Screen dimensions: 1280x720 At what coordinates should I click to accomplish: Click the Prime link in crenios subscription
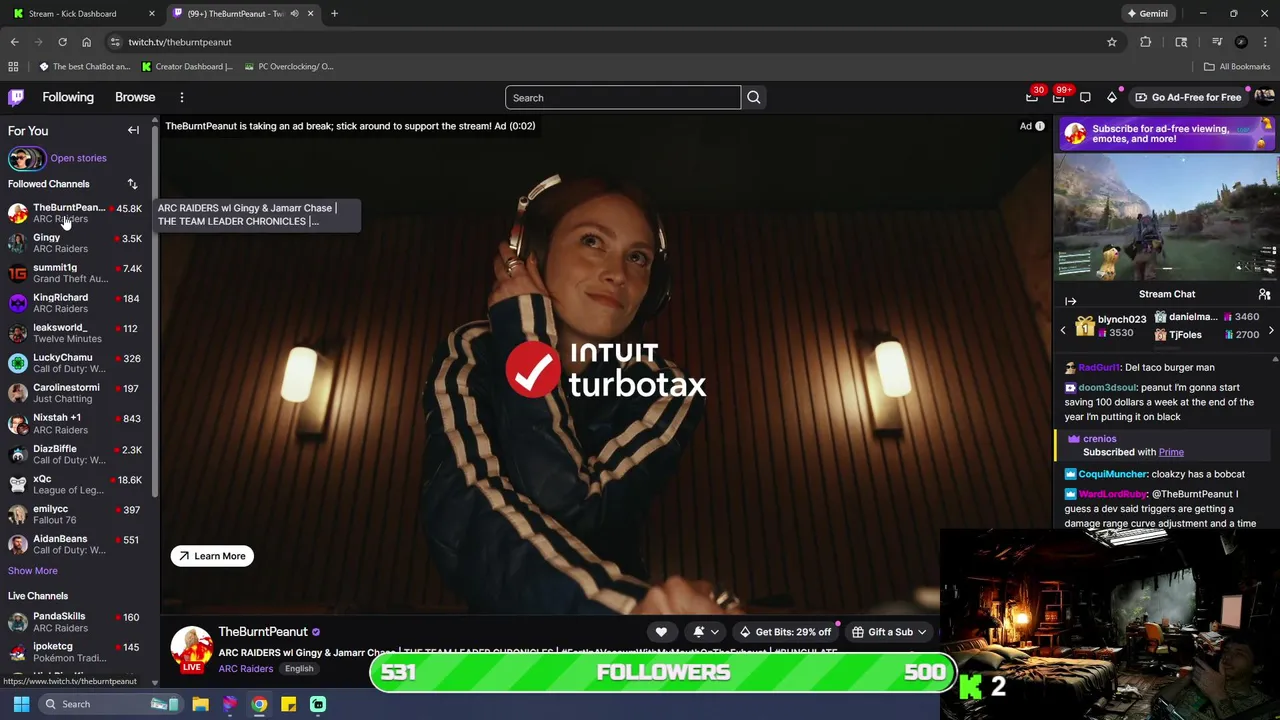click(x=1171, y=452)
